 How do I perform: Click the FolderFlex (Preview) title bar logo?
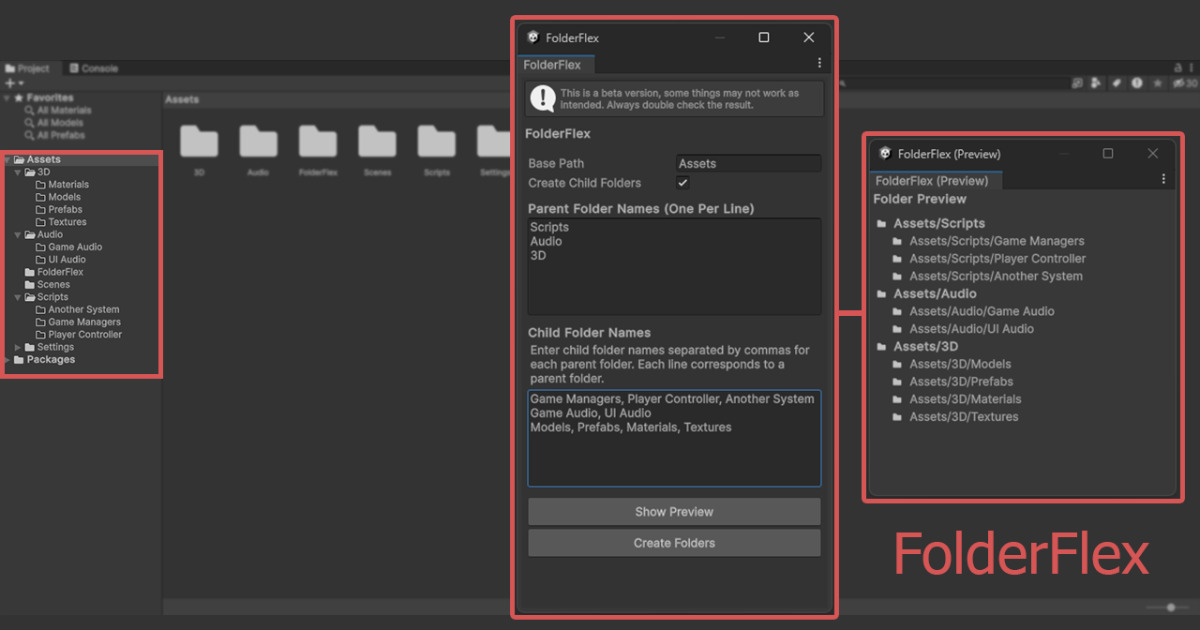(x=885, y=153)
